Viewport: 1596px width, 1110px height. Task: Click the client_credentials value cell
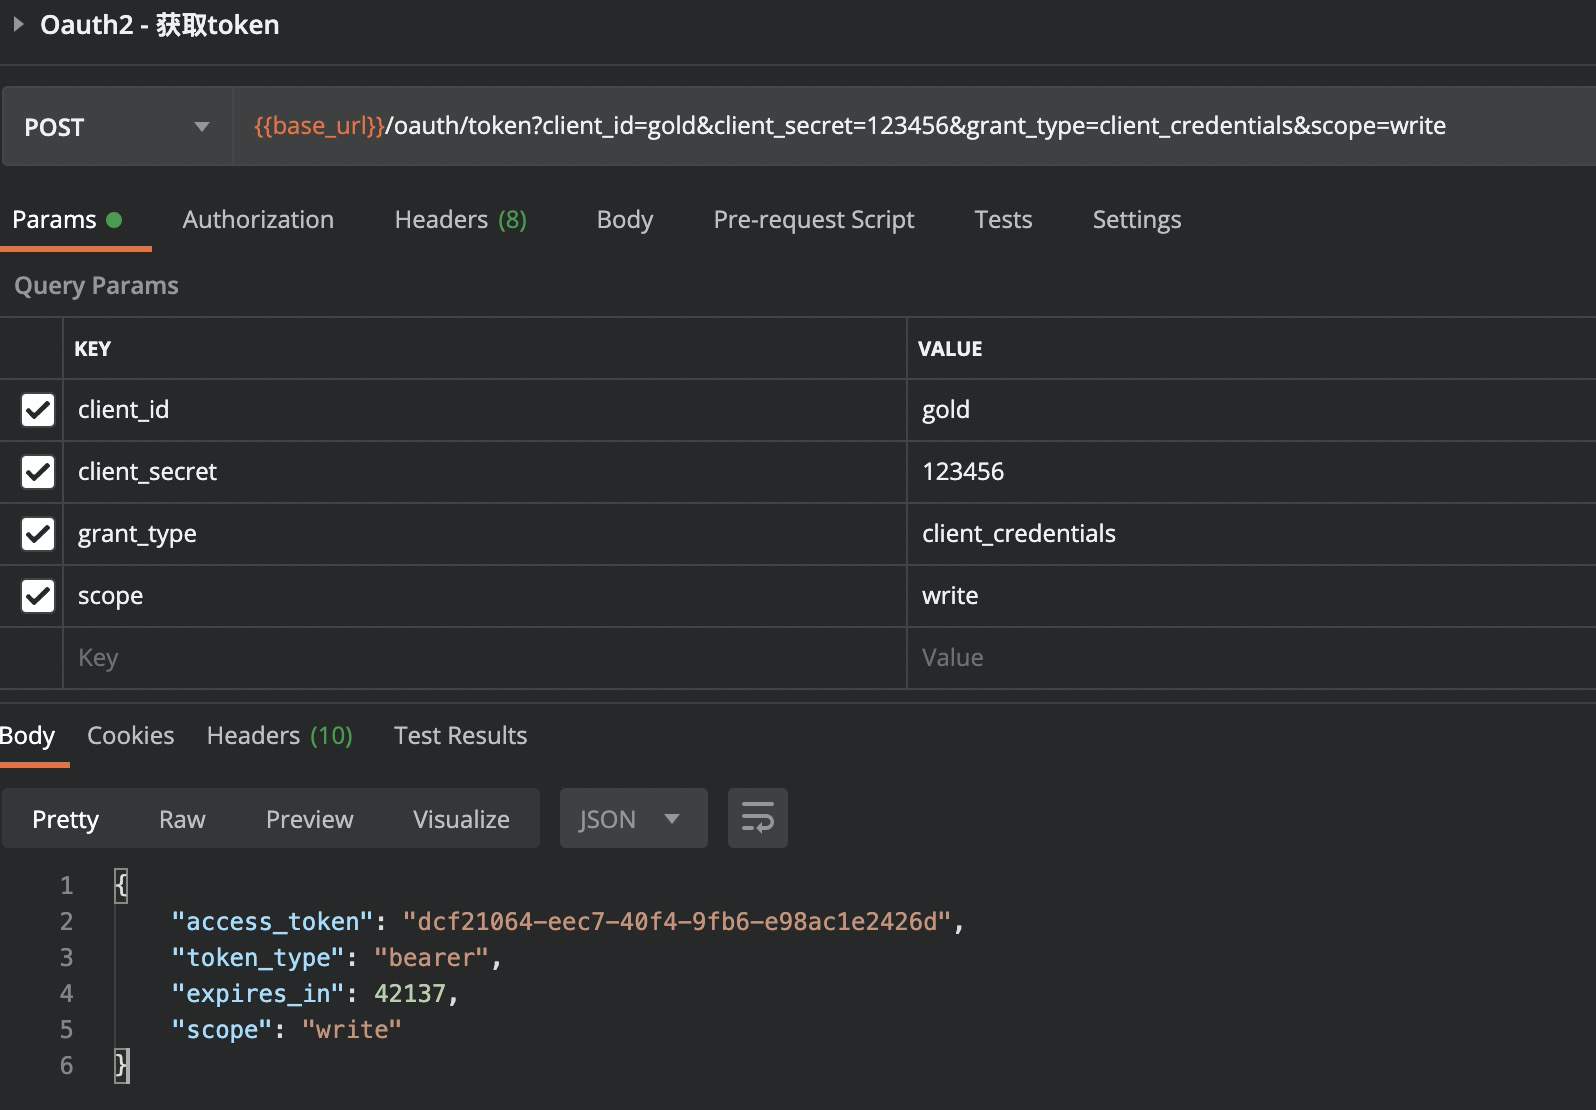(x=1018, y=534)
